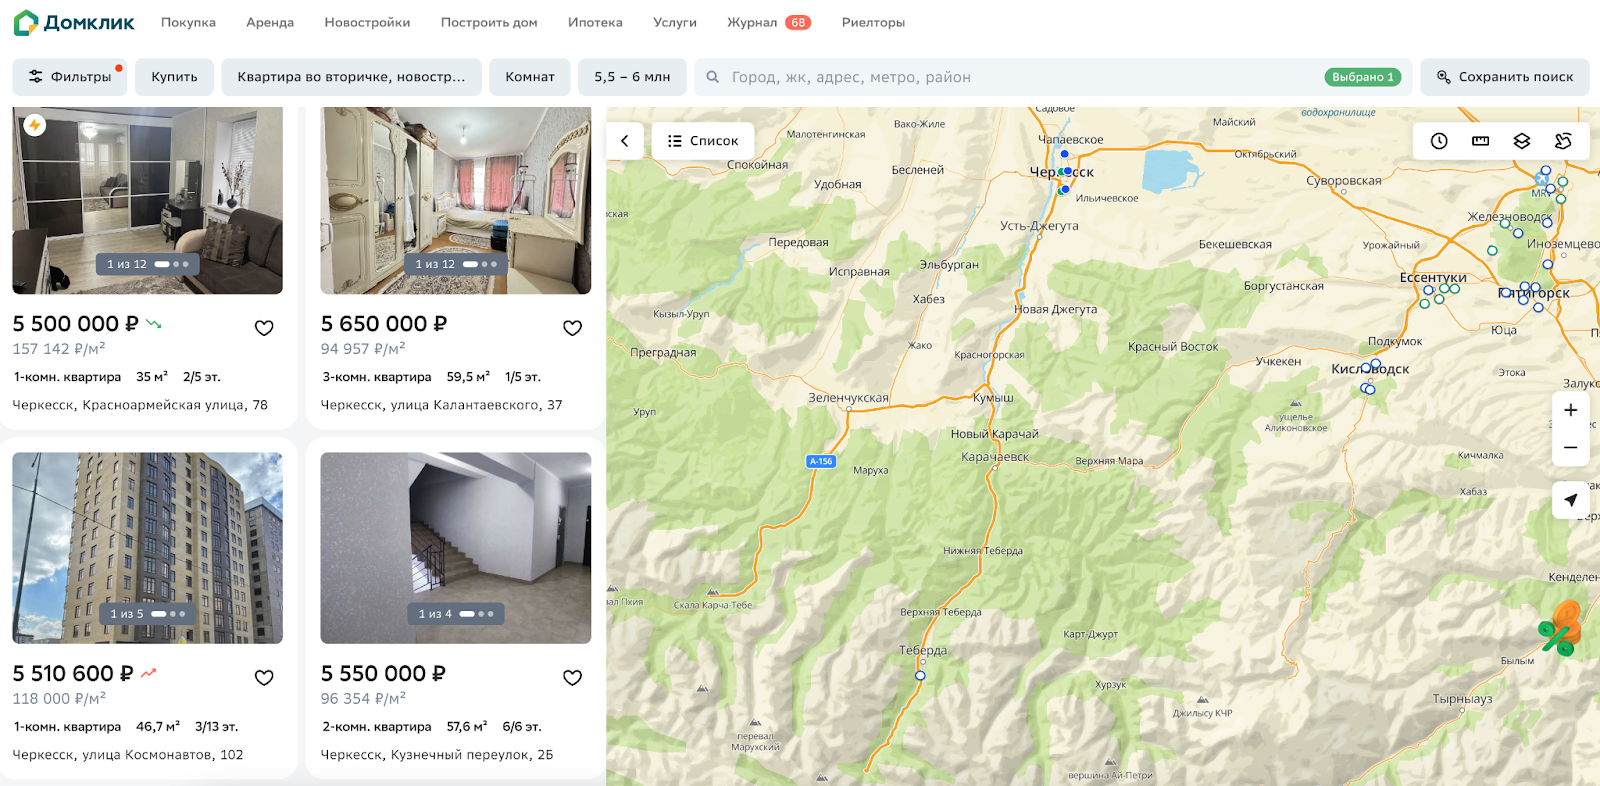Click the Карачаевск label on the map
The image size is (1600, 786).
995,457
